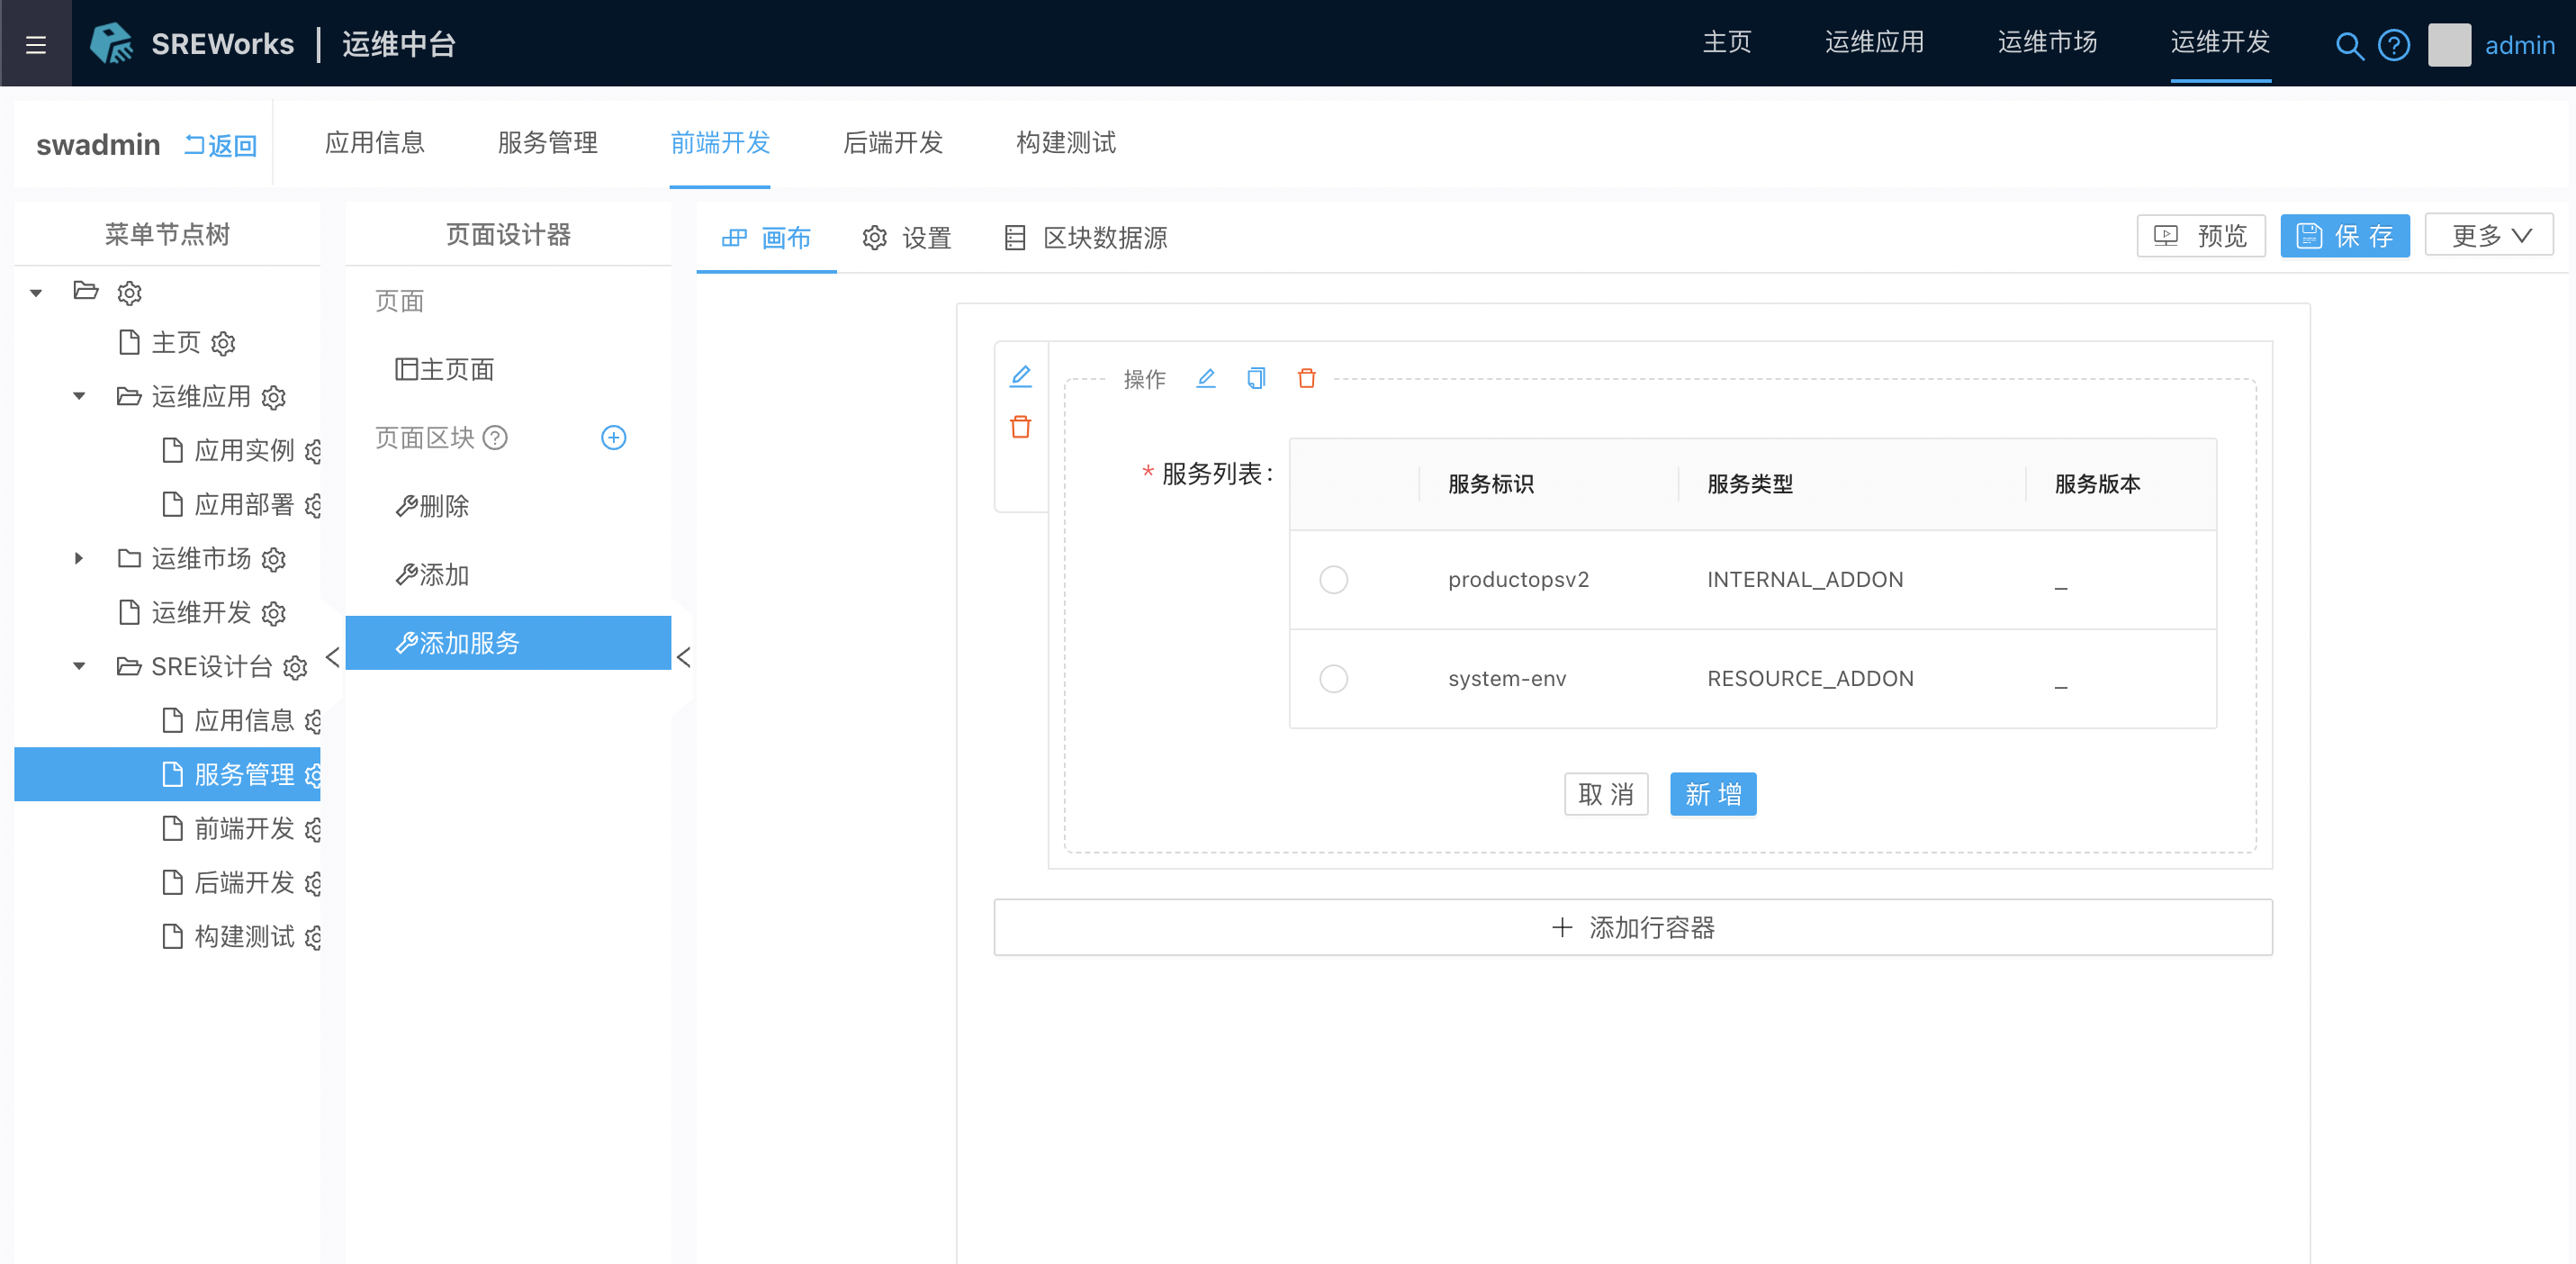
Task: Click add page block plus icon
Action: click(x=613, y=438)
